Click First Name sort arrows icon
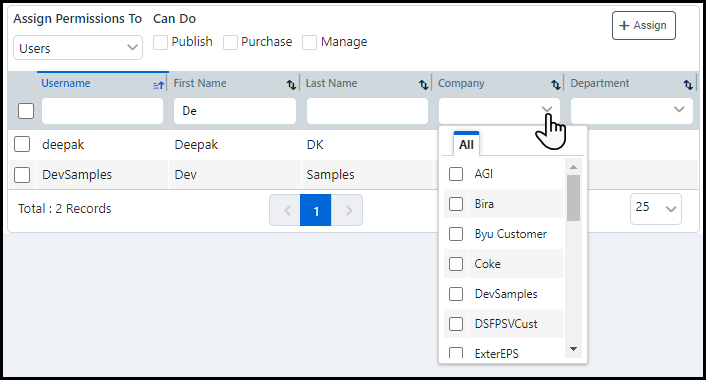 [x=291, y=84]
